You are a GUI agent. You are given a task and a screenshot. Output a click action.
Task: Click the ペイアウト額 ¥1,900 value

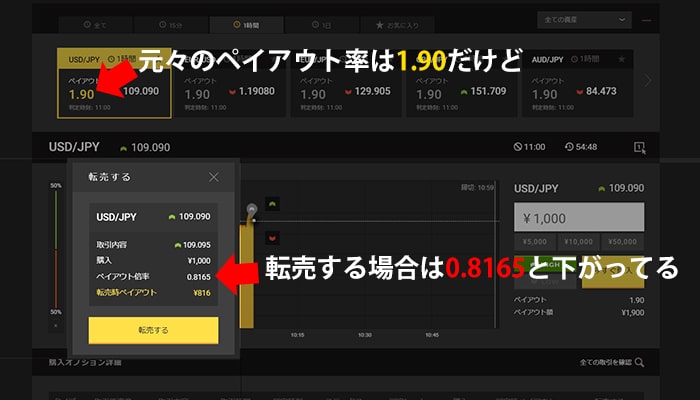[633, 312]
